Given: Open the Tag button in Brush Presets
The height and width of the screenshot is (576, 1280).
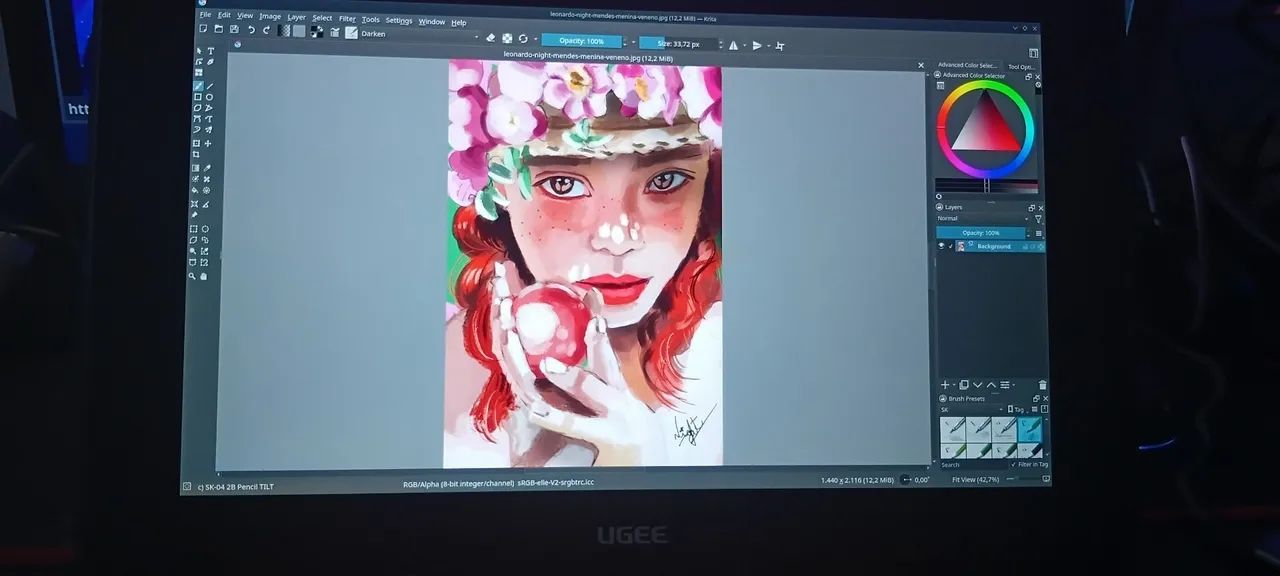Looking at the screenshot, I should (x=1016, y=409).
